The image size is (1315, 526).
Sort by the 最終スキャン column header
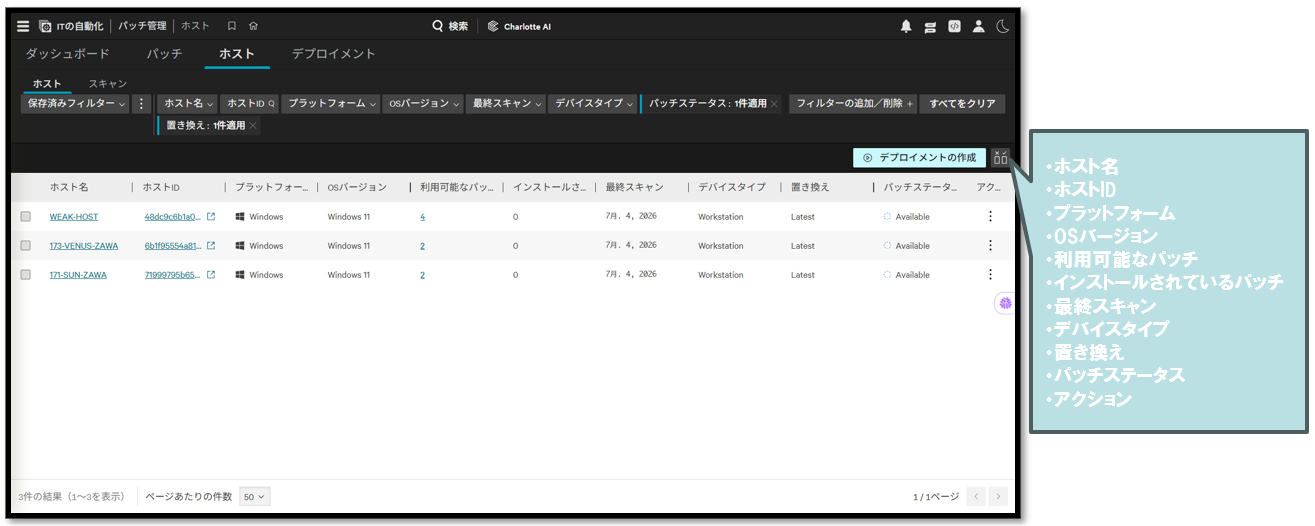(x=634, y=187)
